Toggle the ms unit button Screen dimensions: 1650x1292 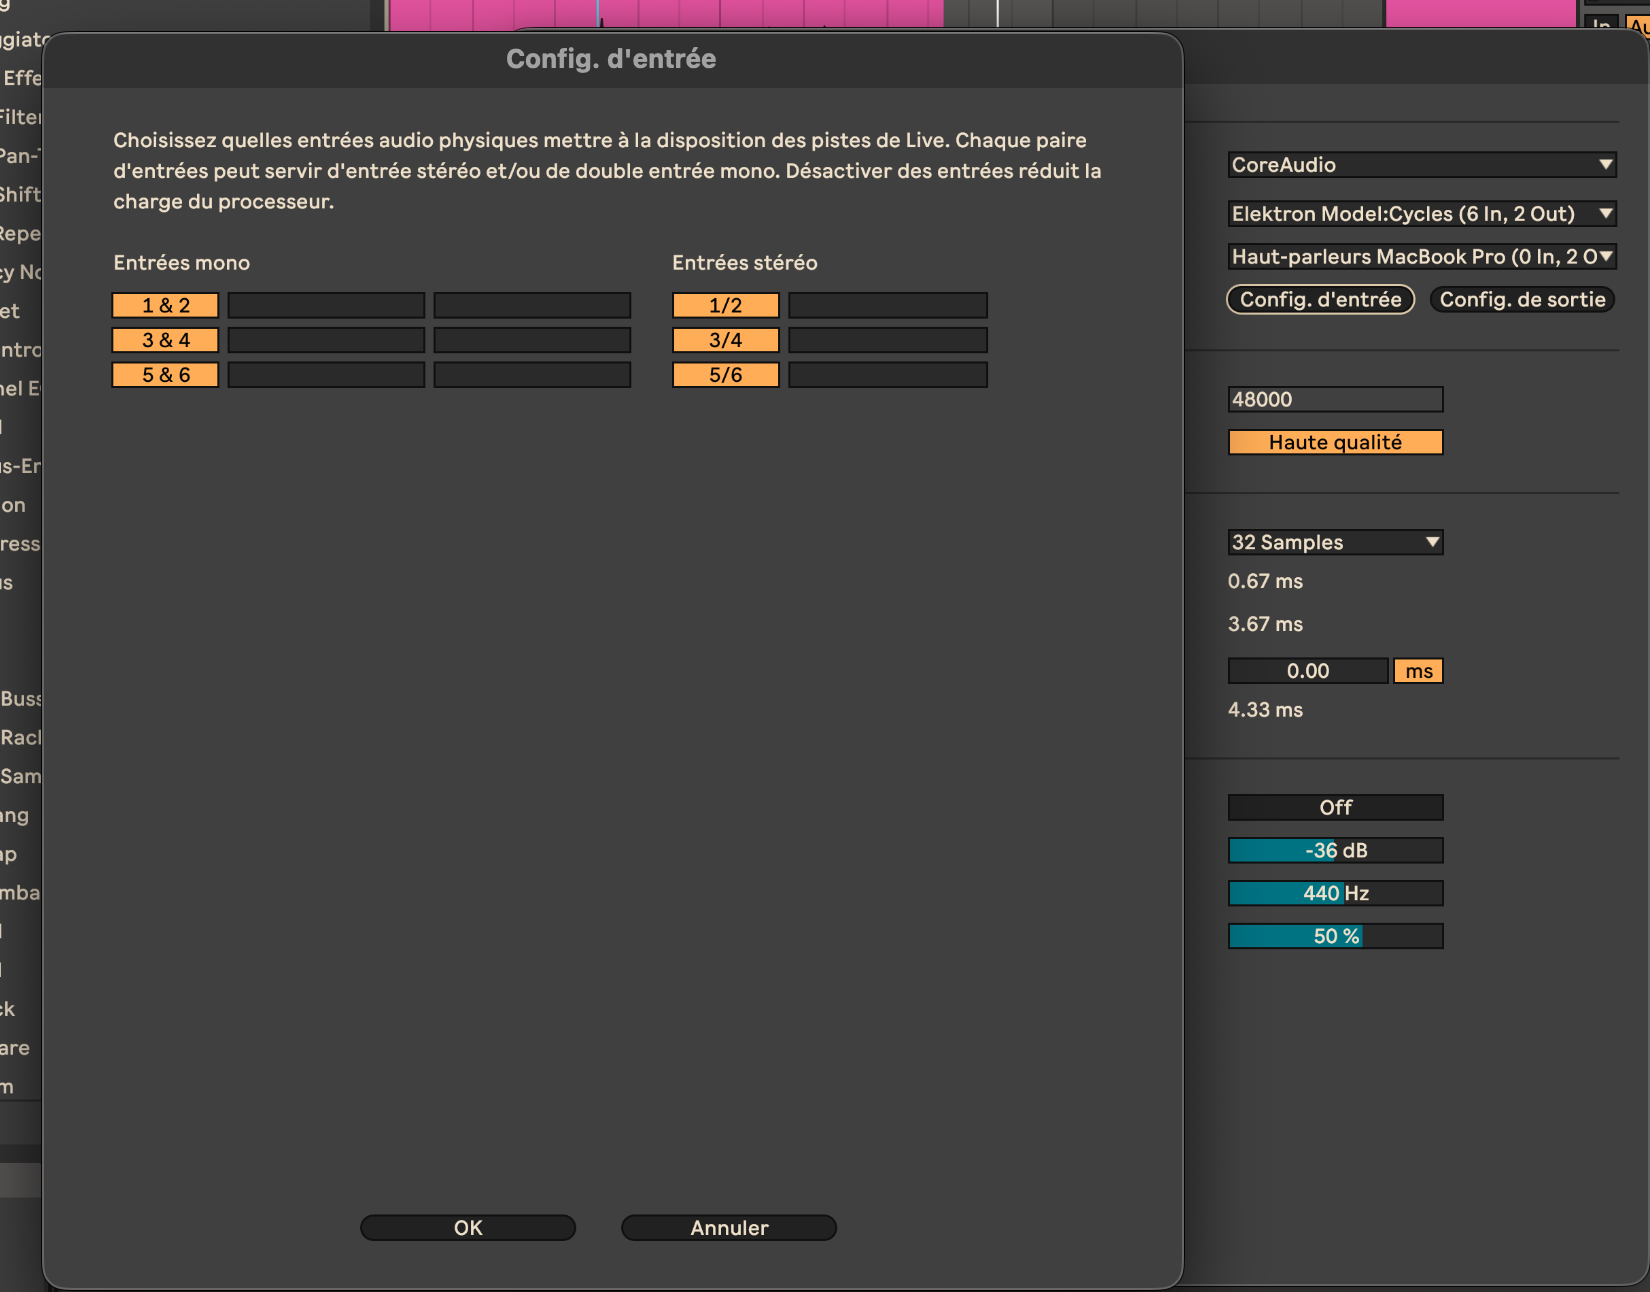click(1419, 671)
